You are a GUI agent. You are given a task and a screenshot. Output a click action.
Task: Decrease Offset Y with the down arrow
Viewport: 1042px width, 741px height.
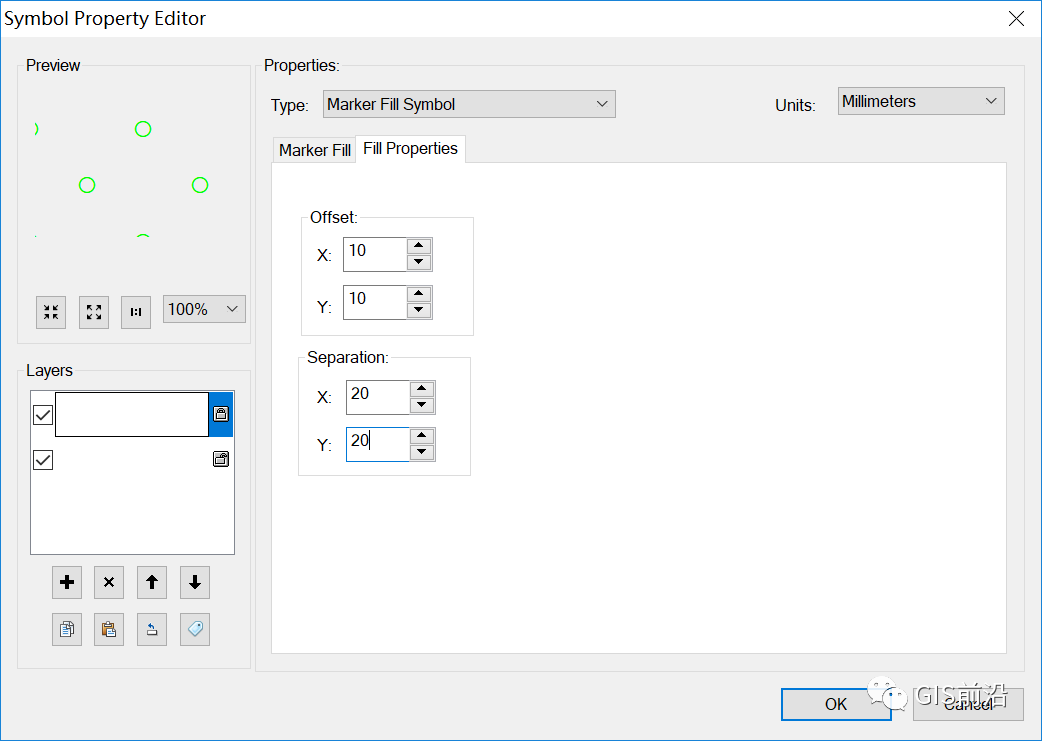419,310
